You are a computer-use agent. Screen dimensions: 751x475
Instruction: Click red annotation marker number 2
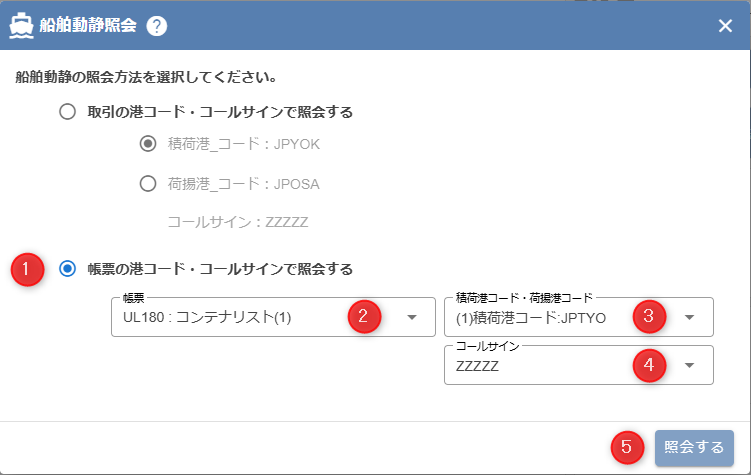[364, 317]
